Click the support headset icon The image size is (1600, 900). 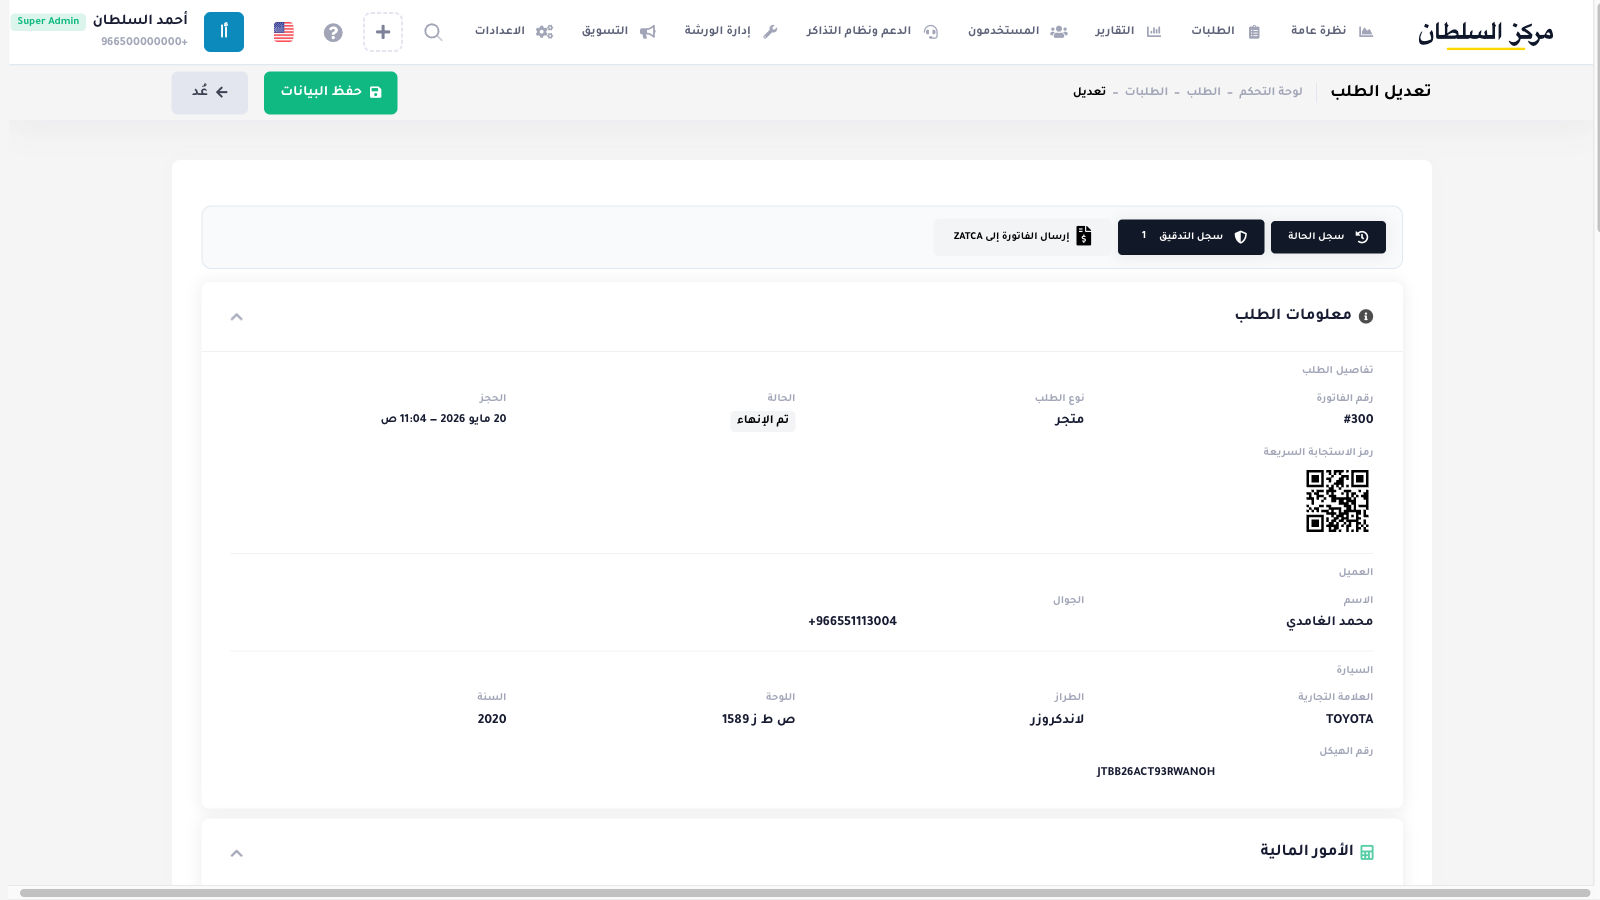point(931,32)
